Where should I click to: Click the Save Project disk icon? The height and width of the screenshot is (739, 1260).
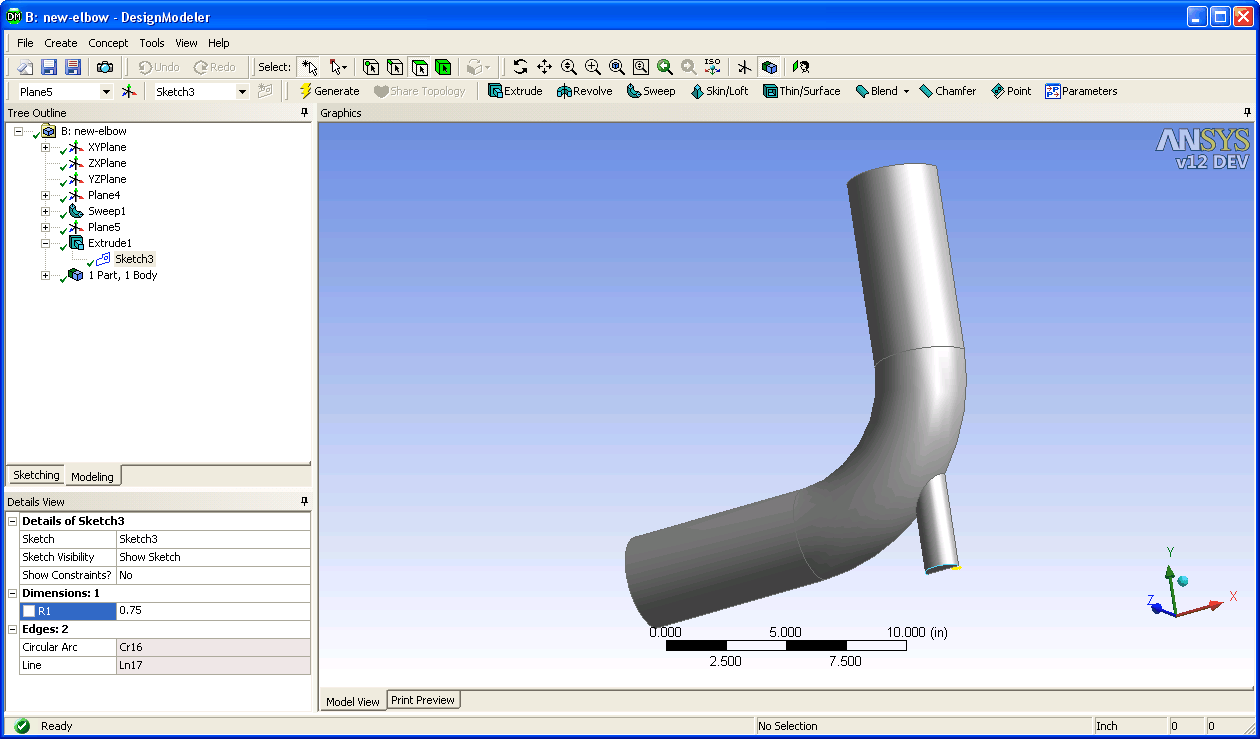49,67
